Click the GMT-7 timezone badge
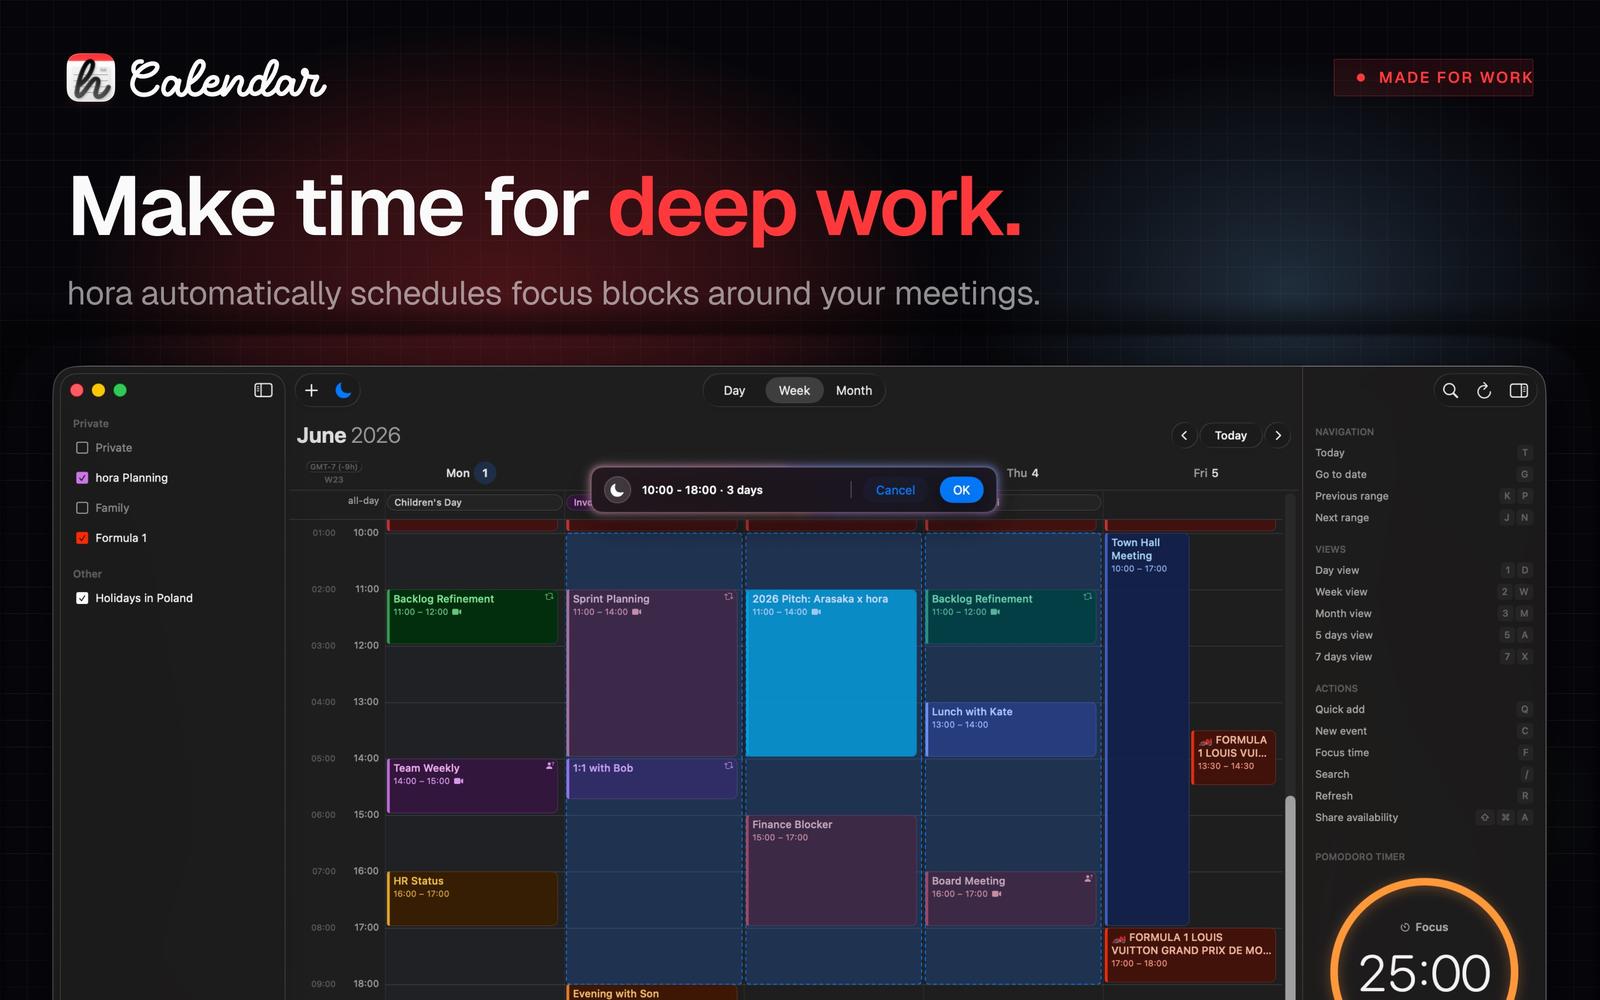Image resolution: width=1600 pixels, height=1000 pixels. pyautogui.click(x=334, y=467)
